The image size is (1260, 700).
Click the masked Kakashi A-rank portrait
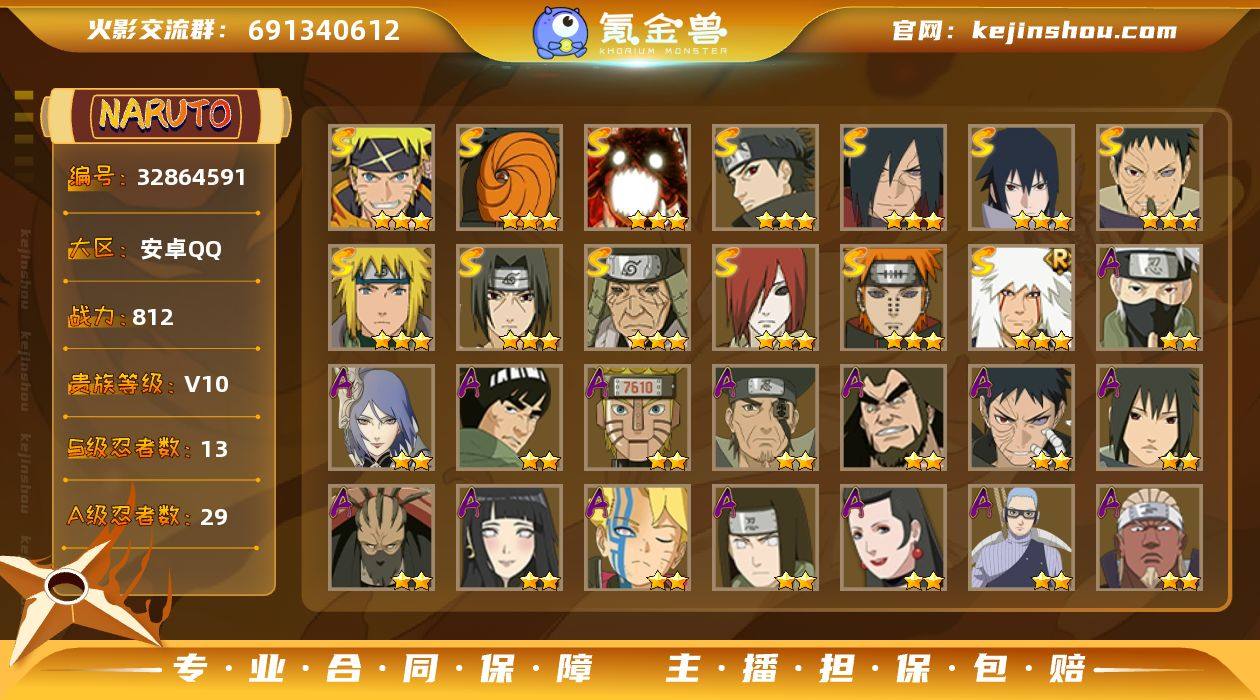1149,298
